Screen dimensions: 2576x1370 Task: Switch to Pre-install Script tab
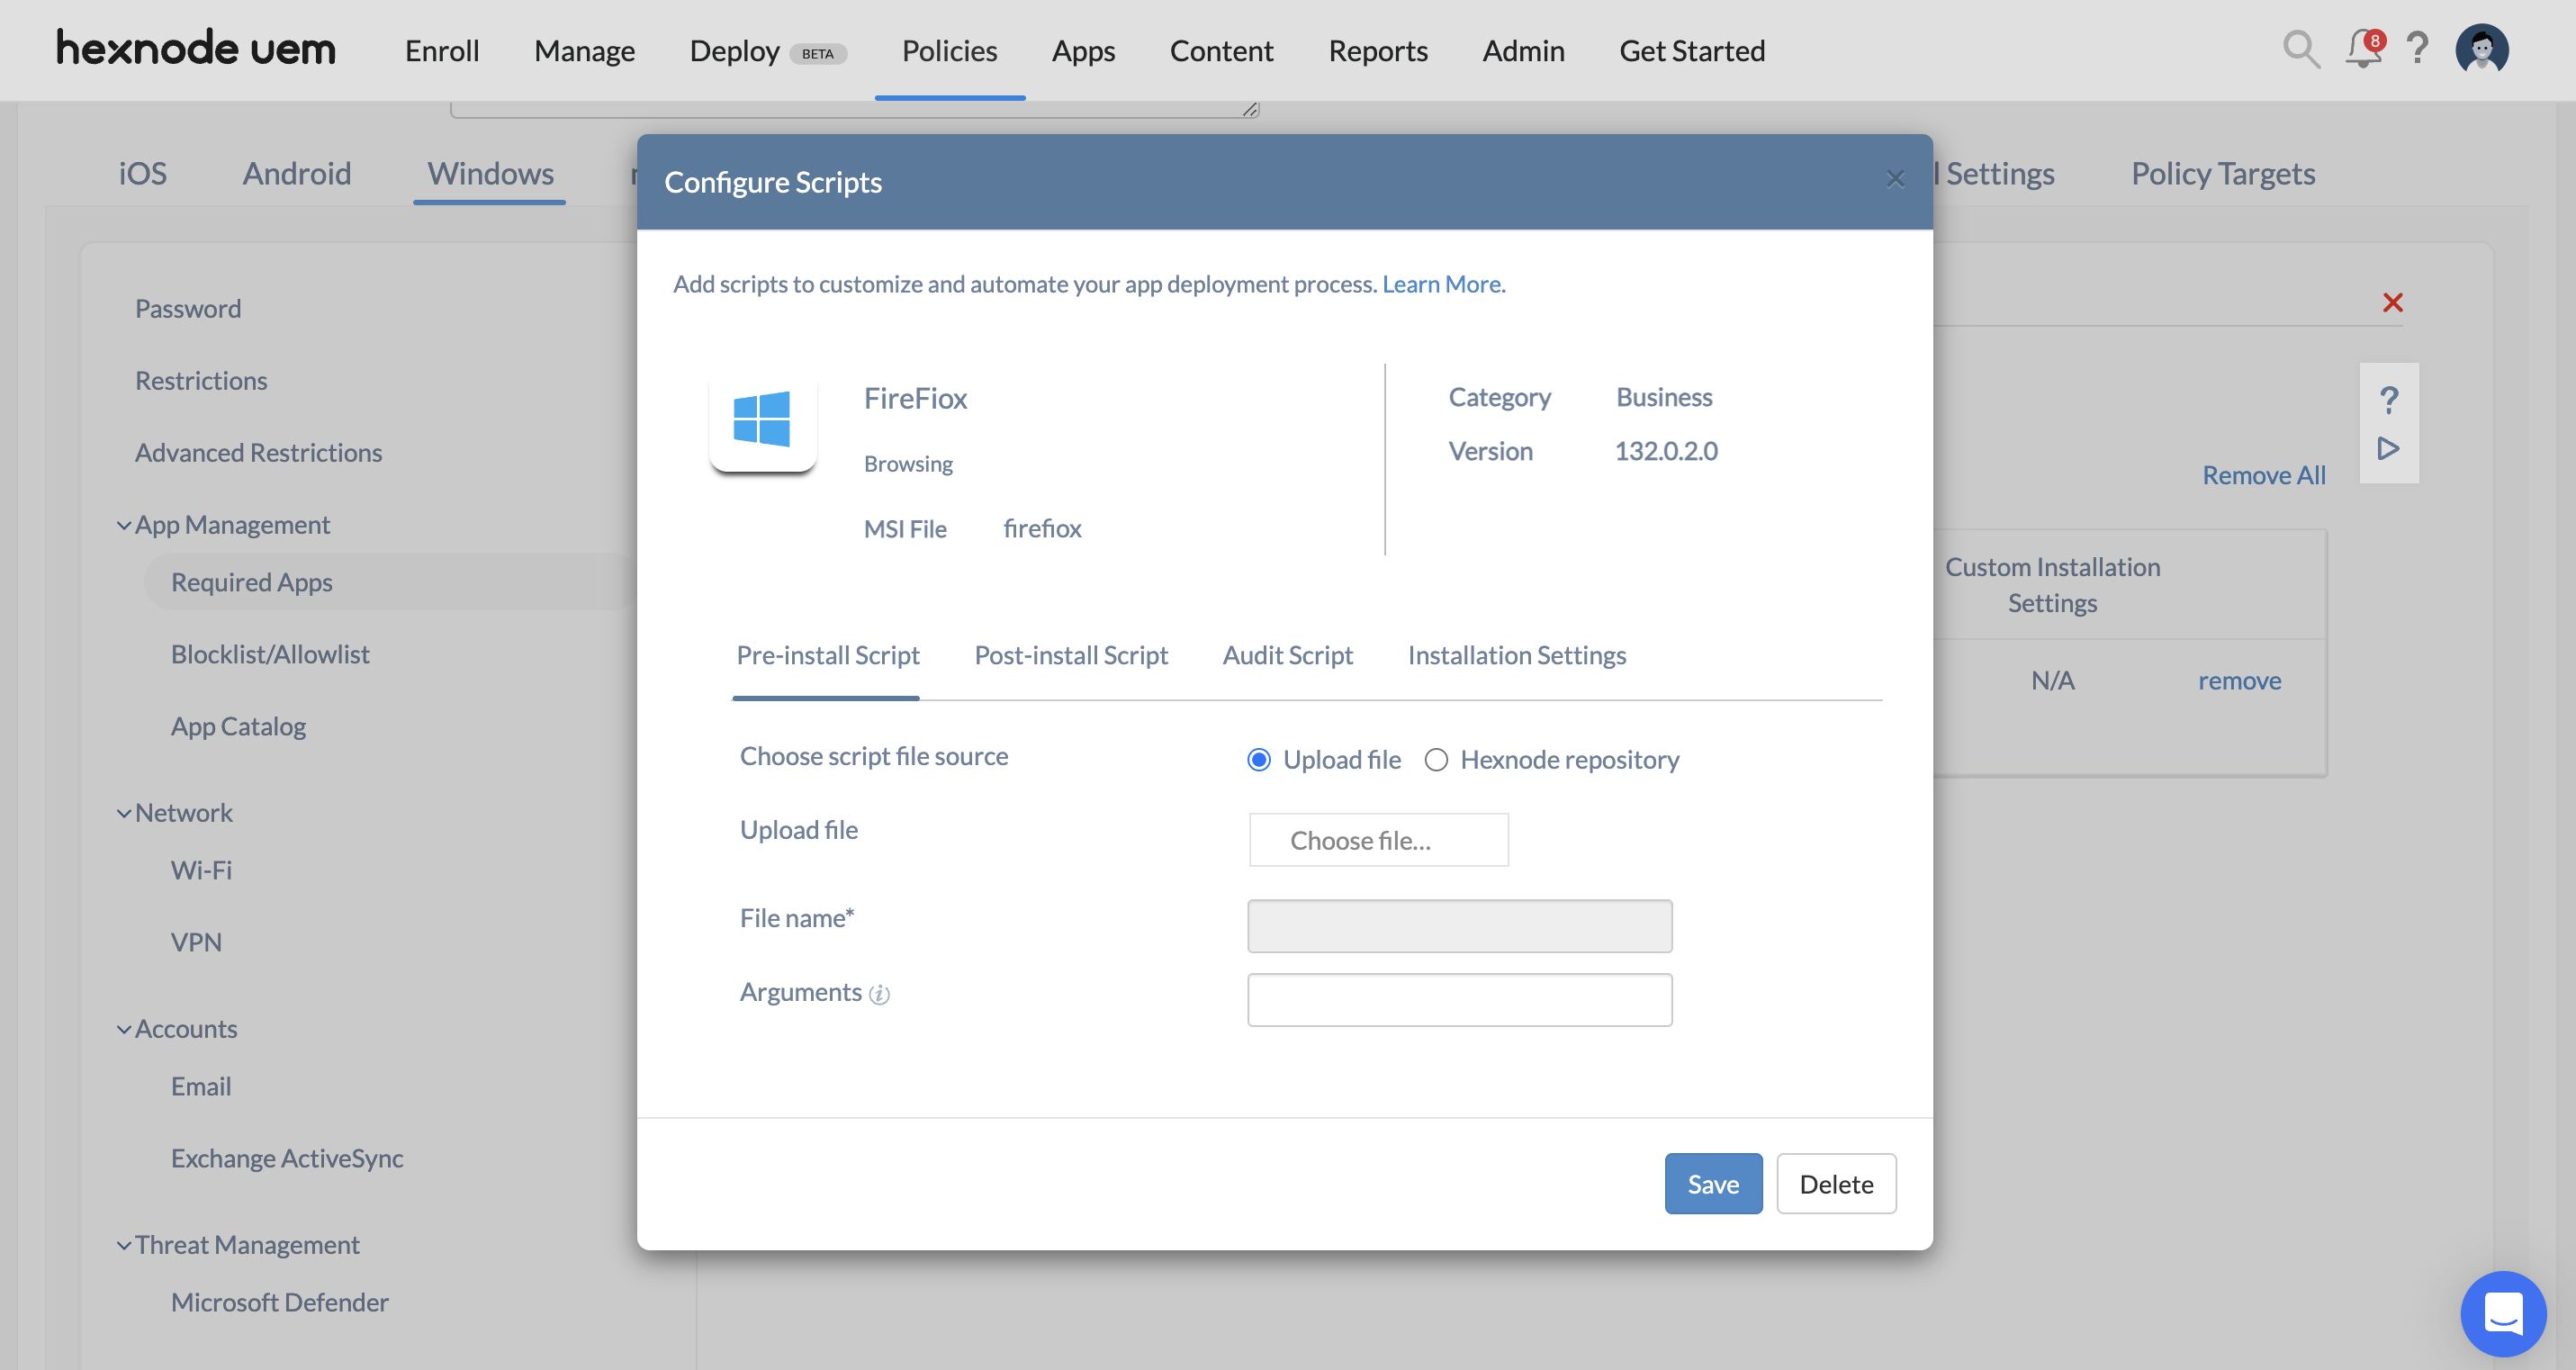(x=827, y=655)
